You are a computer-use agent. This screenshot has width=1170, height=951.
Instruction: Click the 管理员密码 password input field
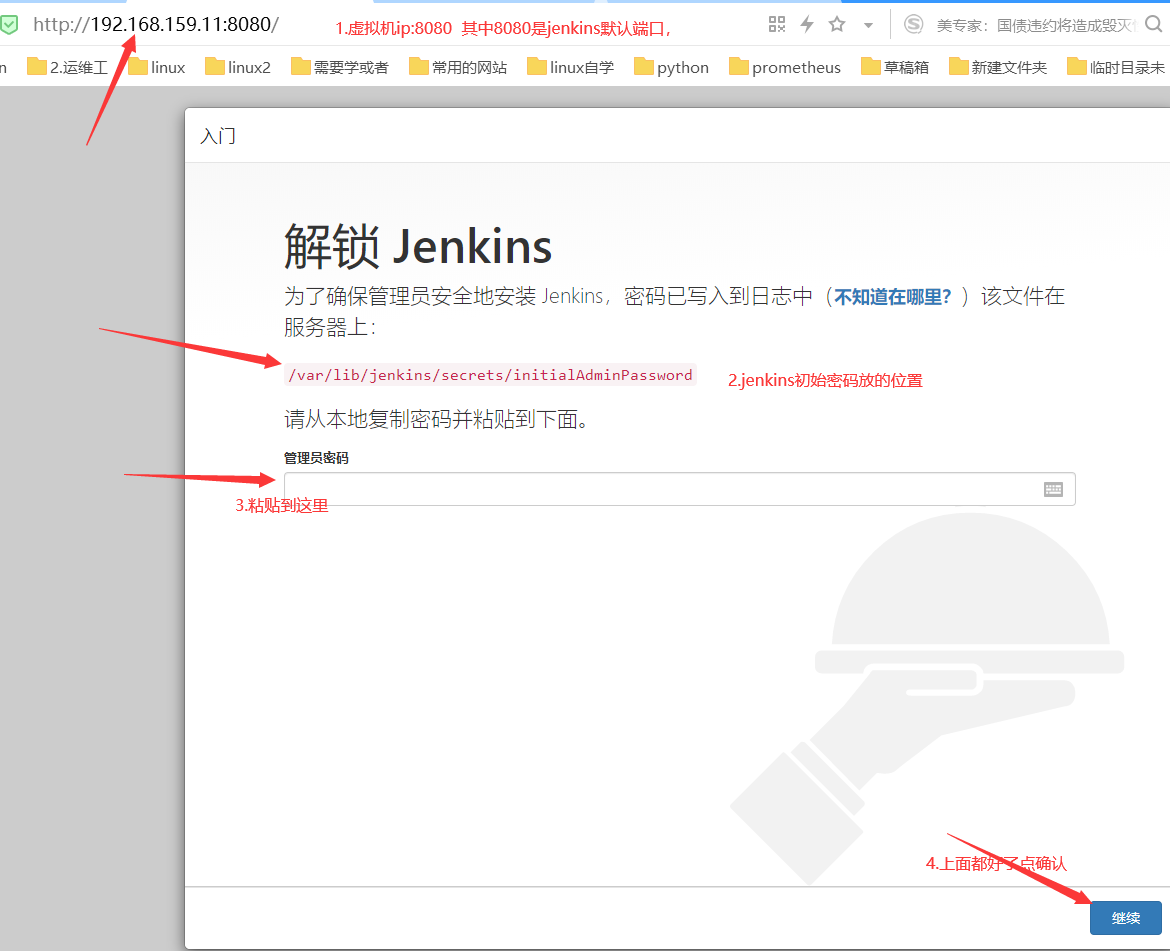[x=679, y=489]
